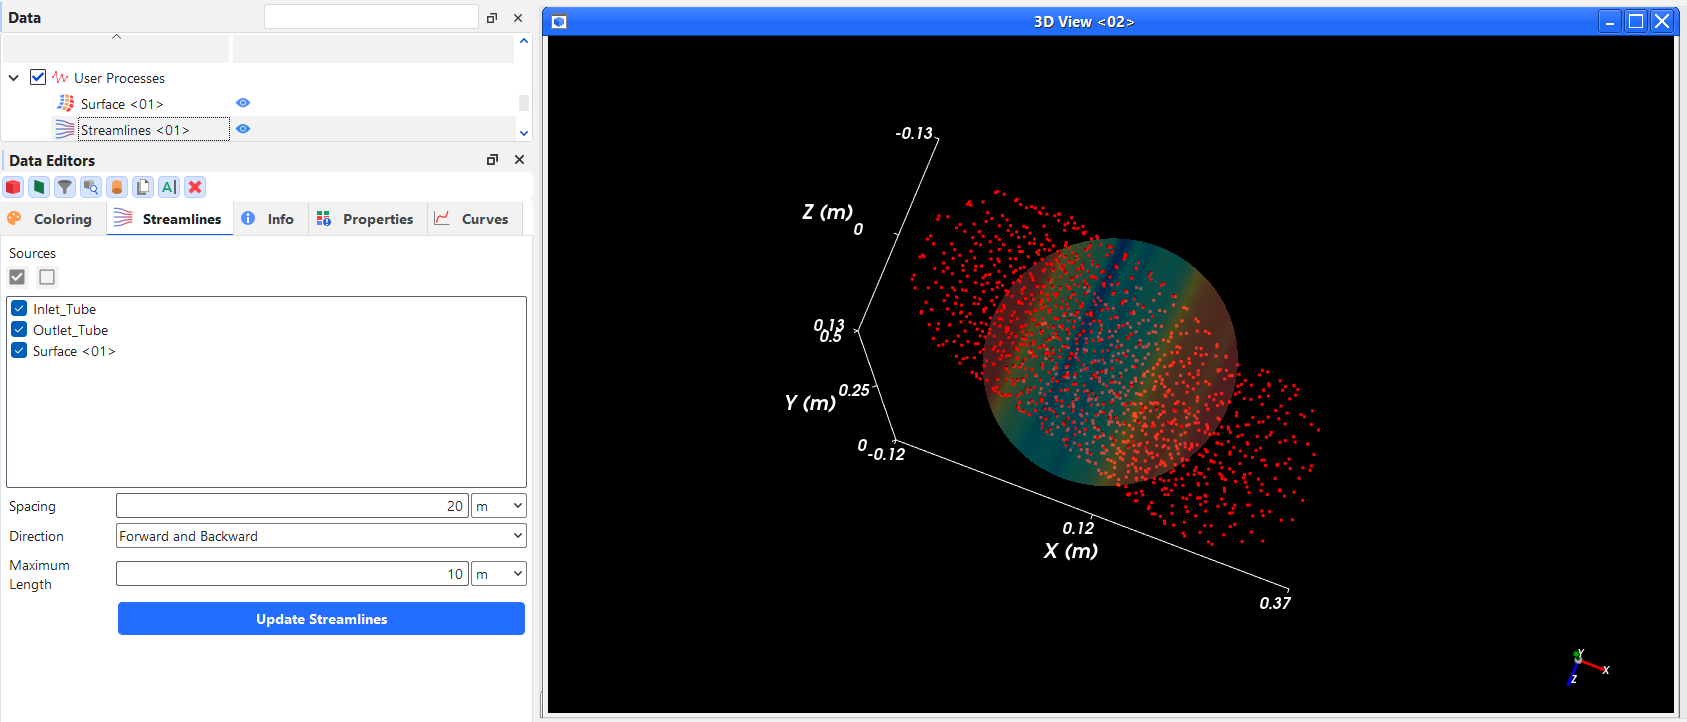The width and height of the screenshot is (1687, 722).
Task: Toggle visibility eye for Surface <01>
Action: point(243,103)
